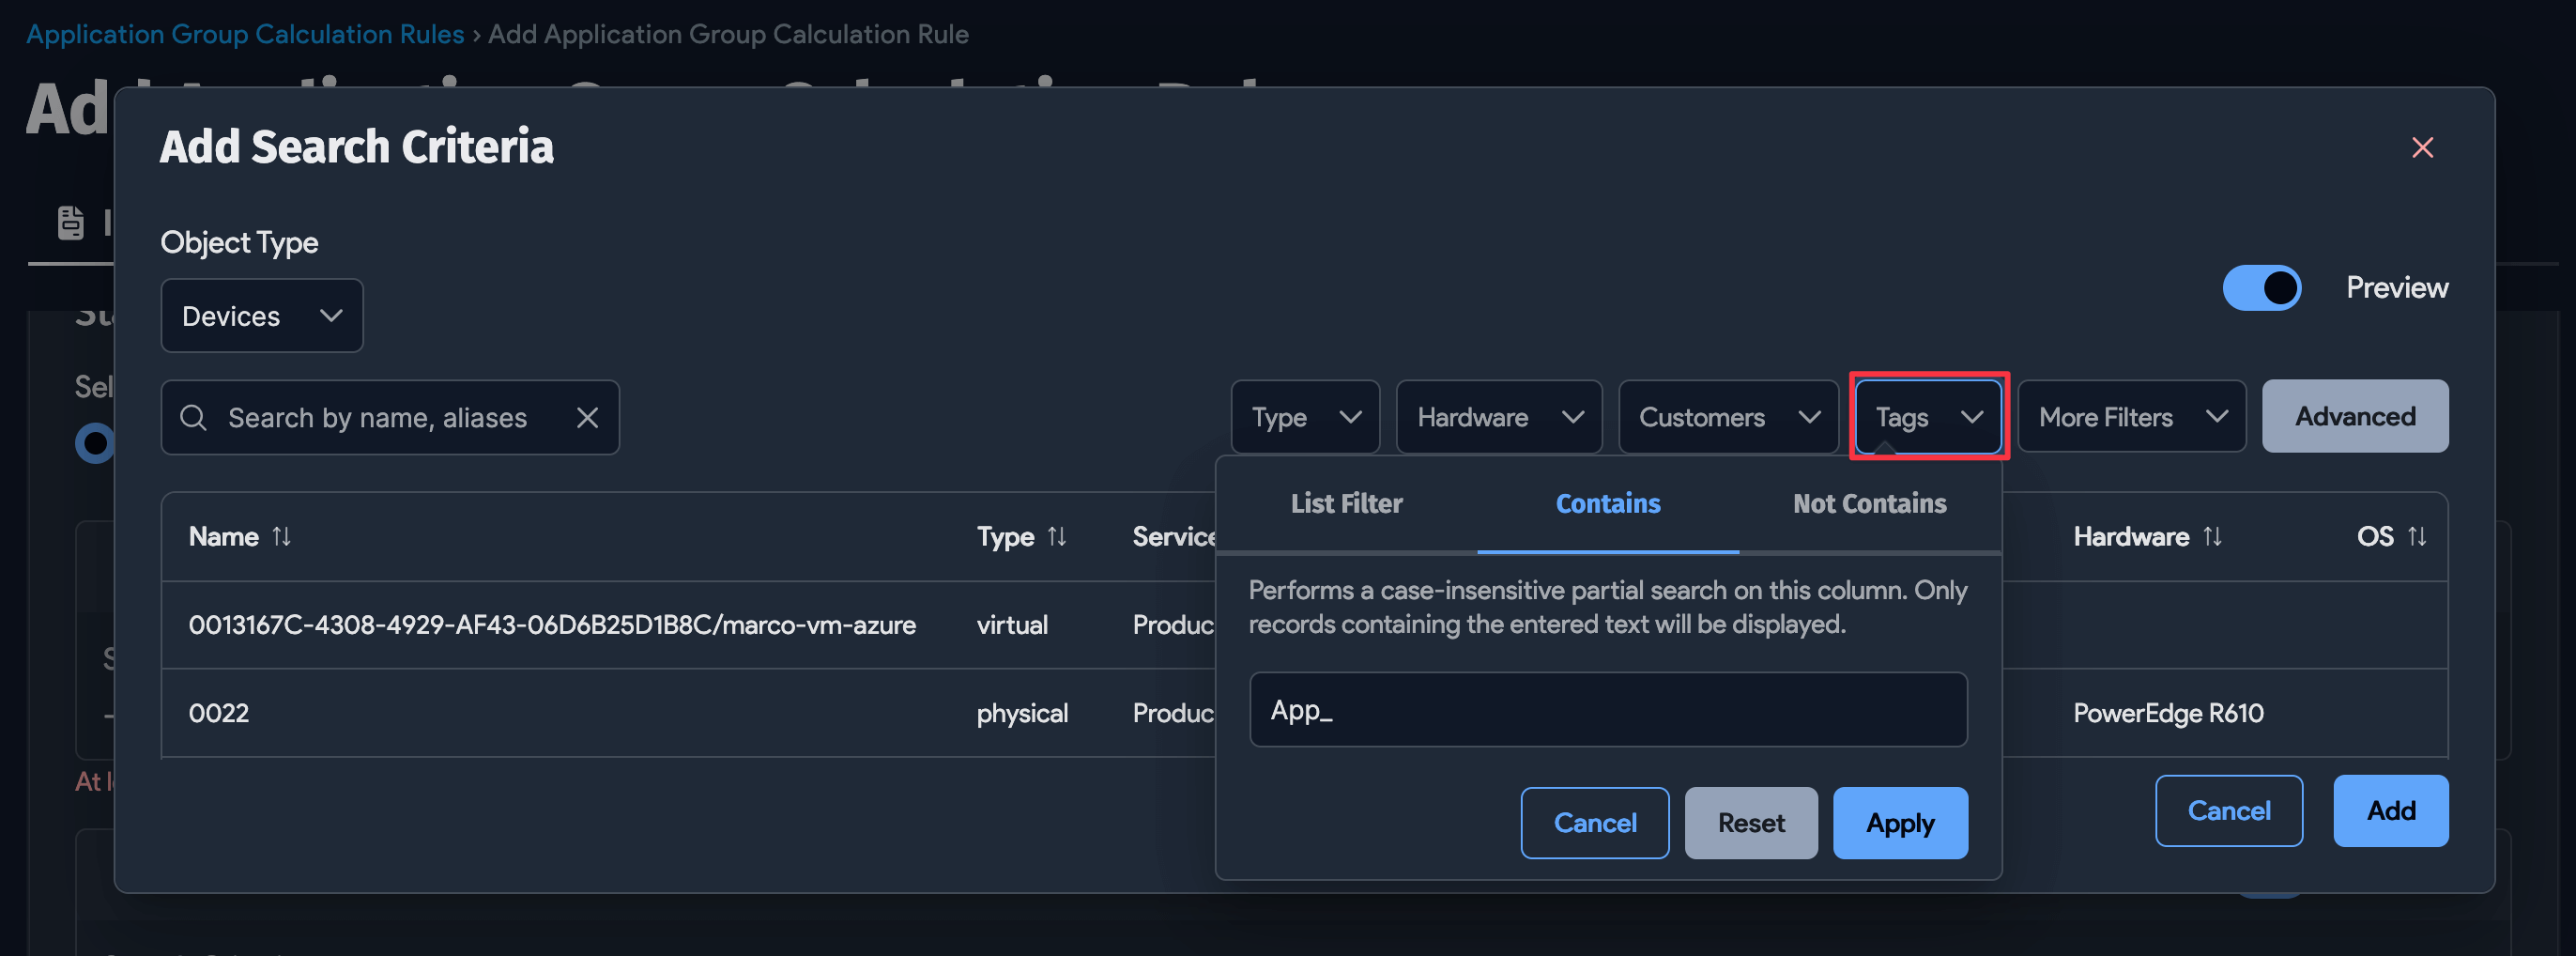Toggle the Preview switch off
This screenshot has width=2576, height=956.
tap(2261, 288)
